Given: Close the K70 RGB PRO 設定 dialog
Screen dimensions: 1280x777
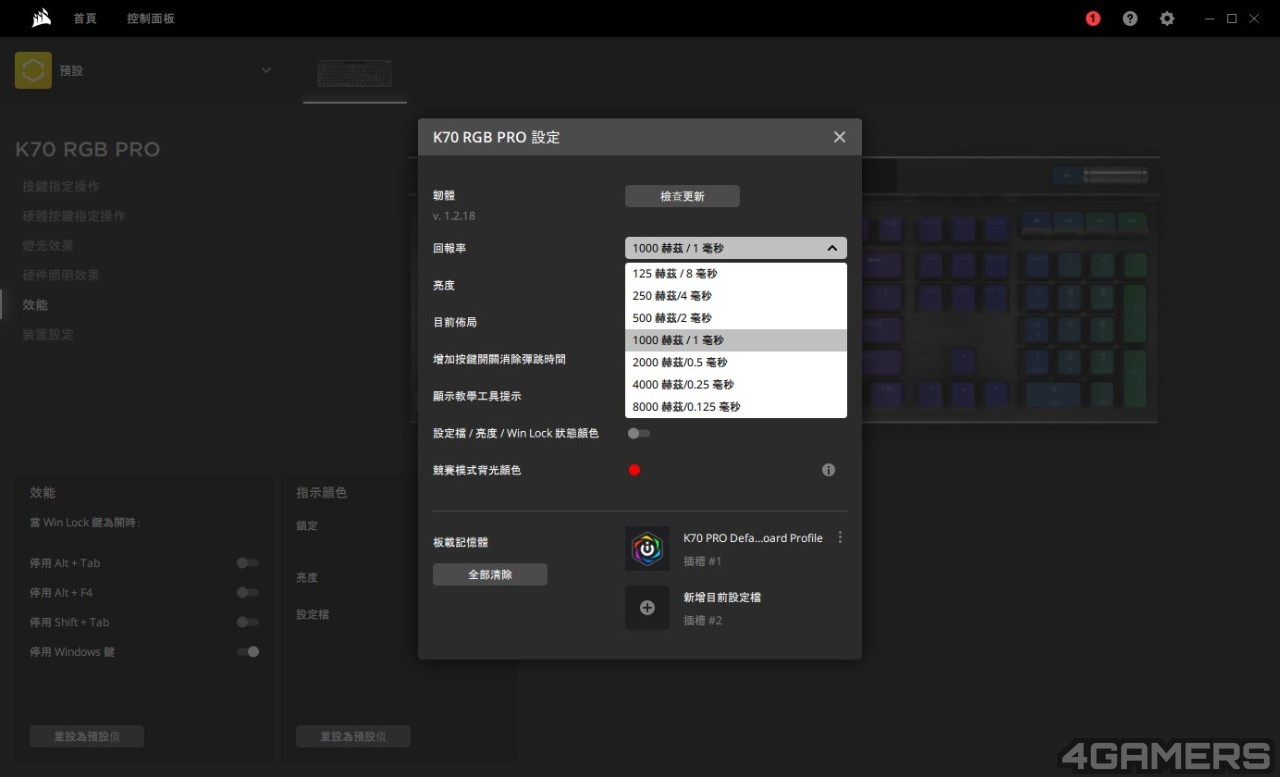Looking at the screenshot, I should tap(840, 137).
